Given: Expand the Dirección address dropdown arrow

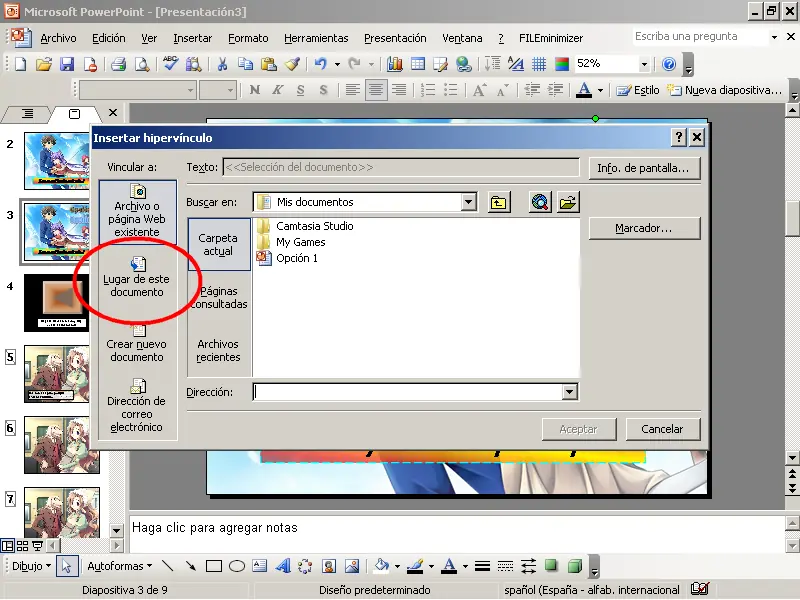Looking at the screenshot, I should pos(569,392).
